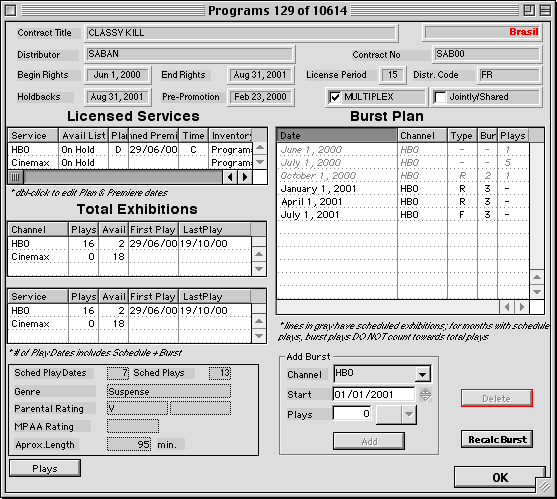Click the Contract Title field CLASSY KILL
The image size is (557, 499).
[x=241, y=33]
